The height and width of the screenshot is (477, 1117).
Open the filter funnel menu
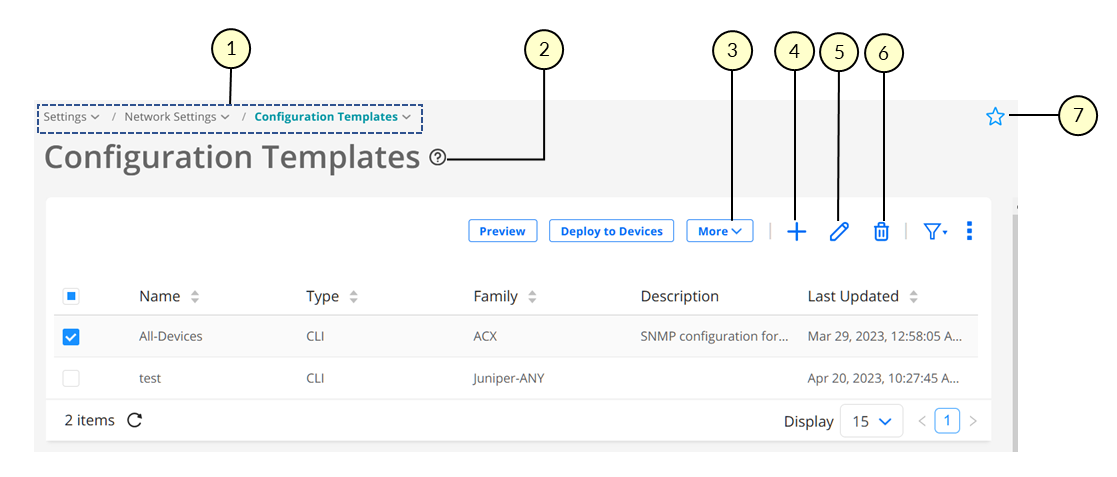pyautogui.click(x=935, y=232)
